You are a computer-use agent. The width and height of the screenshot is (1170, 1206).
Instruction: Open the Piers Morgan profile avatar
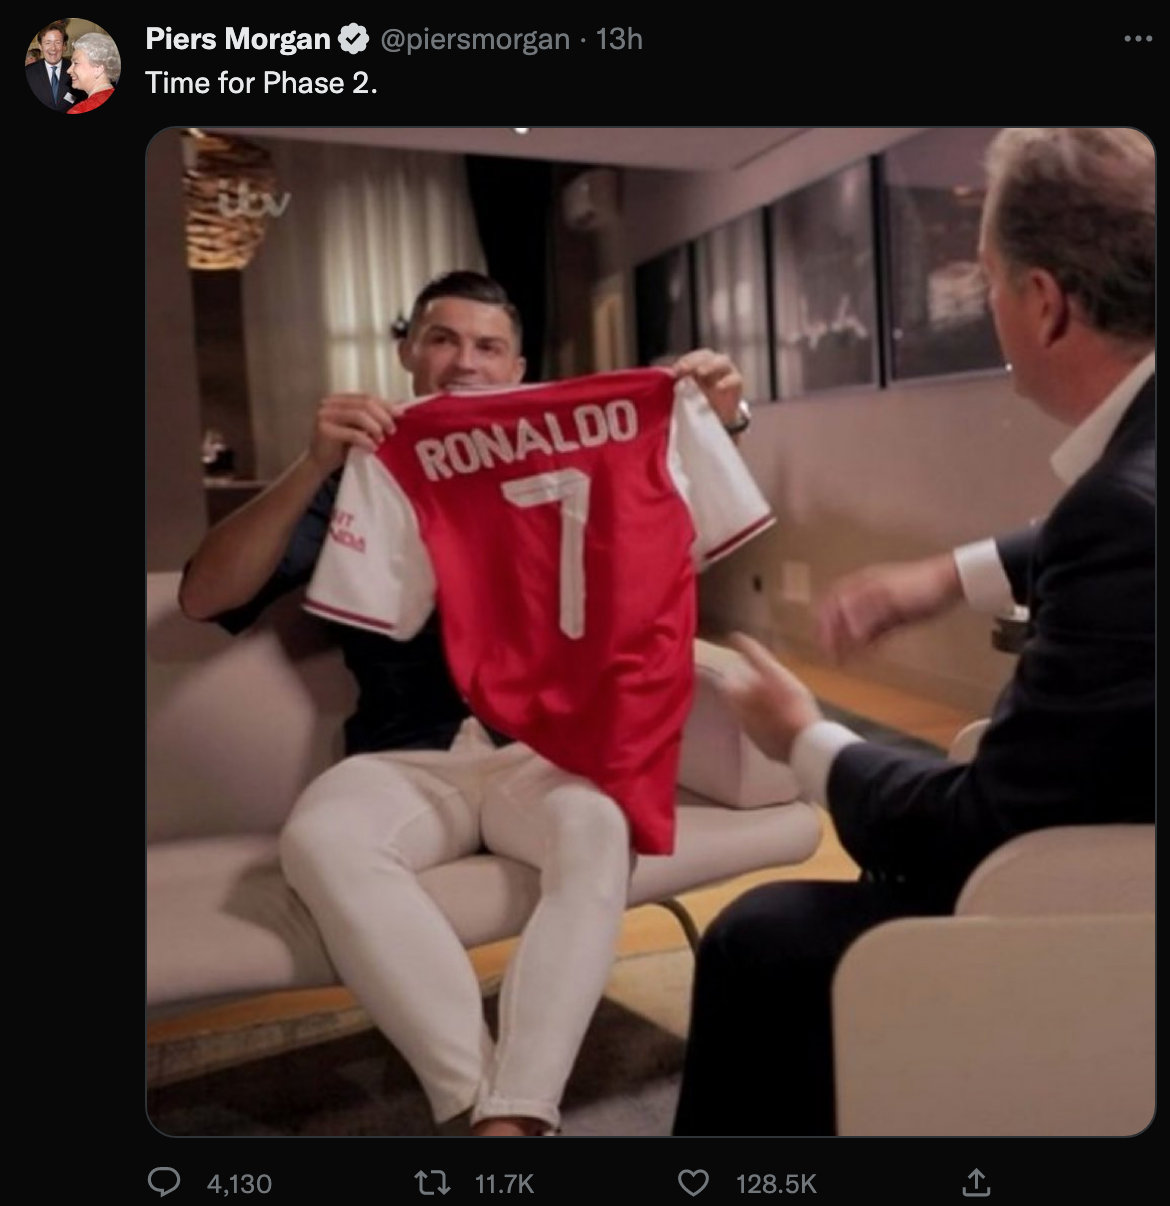click(72, 66)
